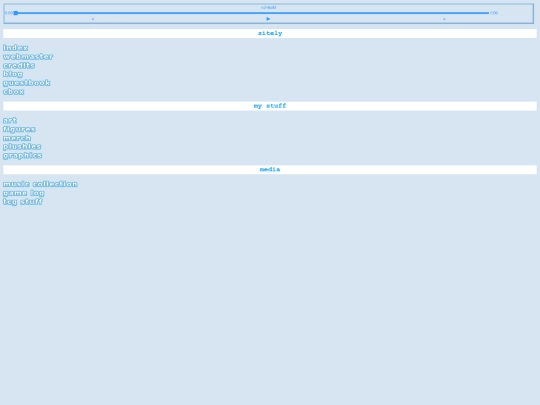This screenshot has width=540, height=405.
Task: Open the cbox link
Action: coord(13,92)
